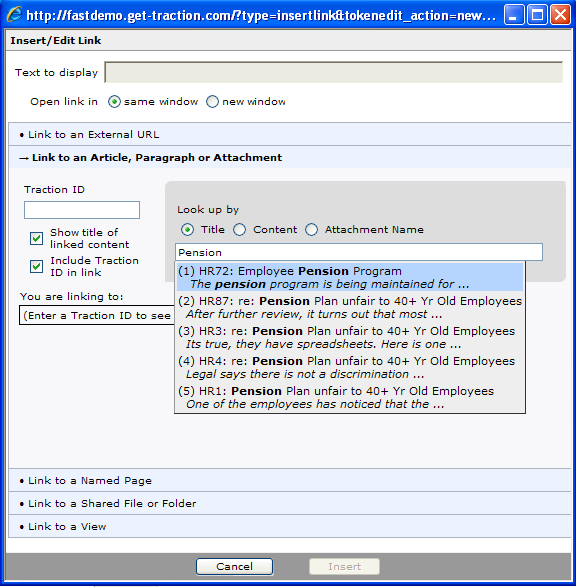576x587 pixels.
Task: Click the Internet Explorer icon in title bar
Action: point(14,15)
